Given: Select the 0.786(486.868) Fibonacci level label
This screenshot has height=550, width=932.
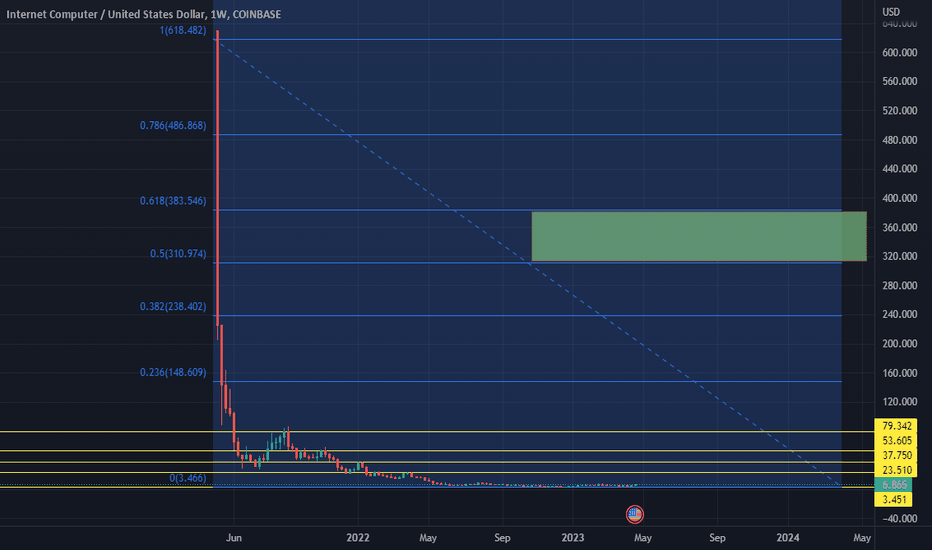Looking at the screenshot, I should 173,125.
